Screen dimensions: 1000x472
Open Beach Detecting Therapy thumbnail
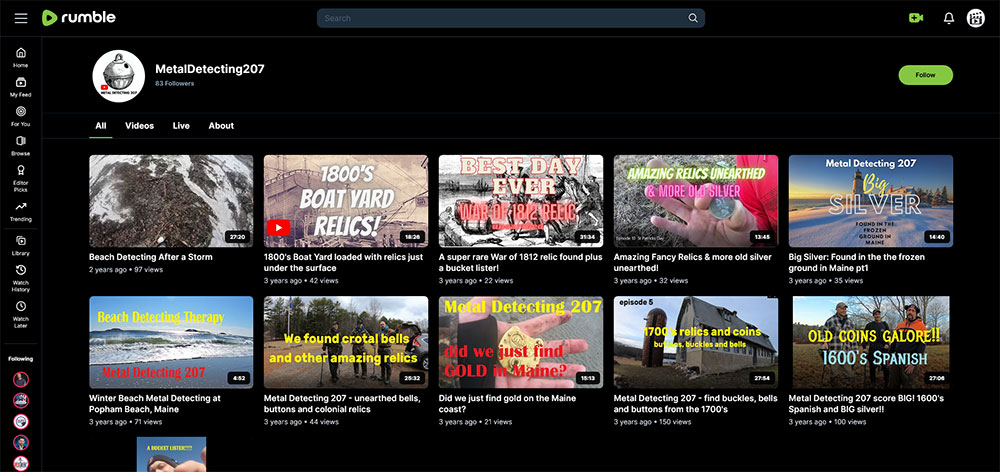tap(171, 342)
